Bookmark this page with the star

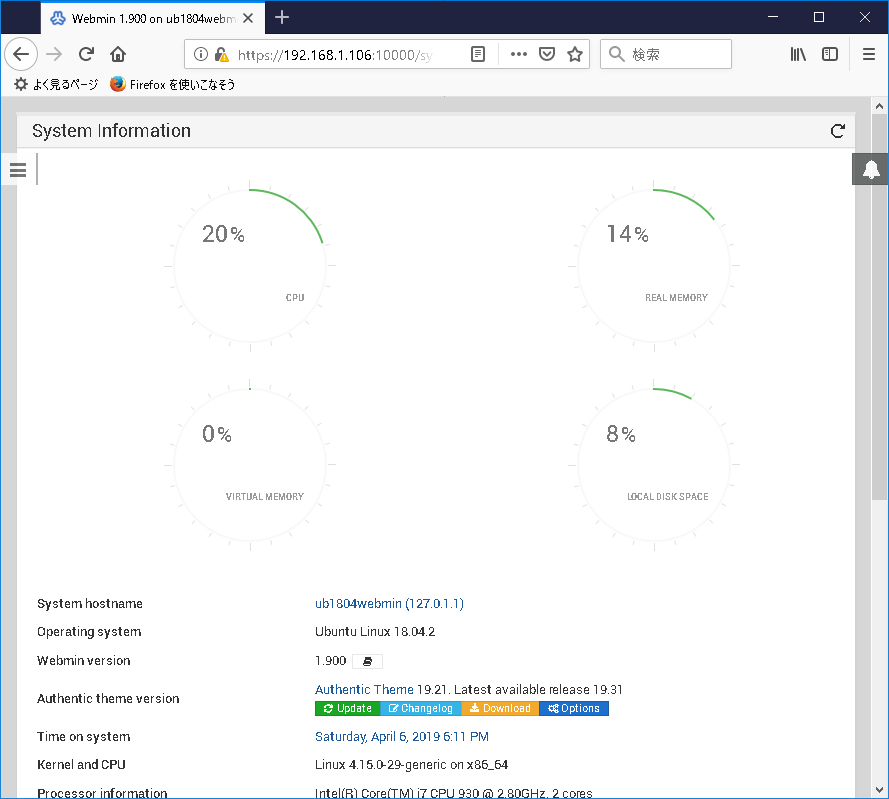tap(575, 54)
